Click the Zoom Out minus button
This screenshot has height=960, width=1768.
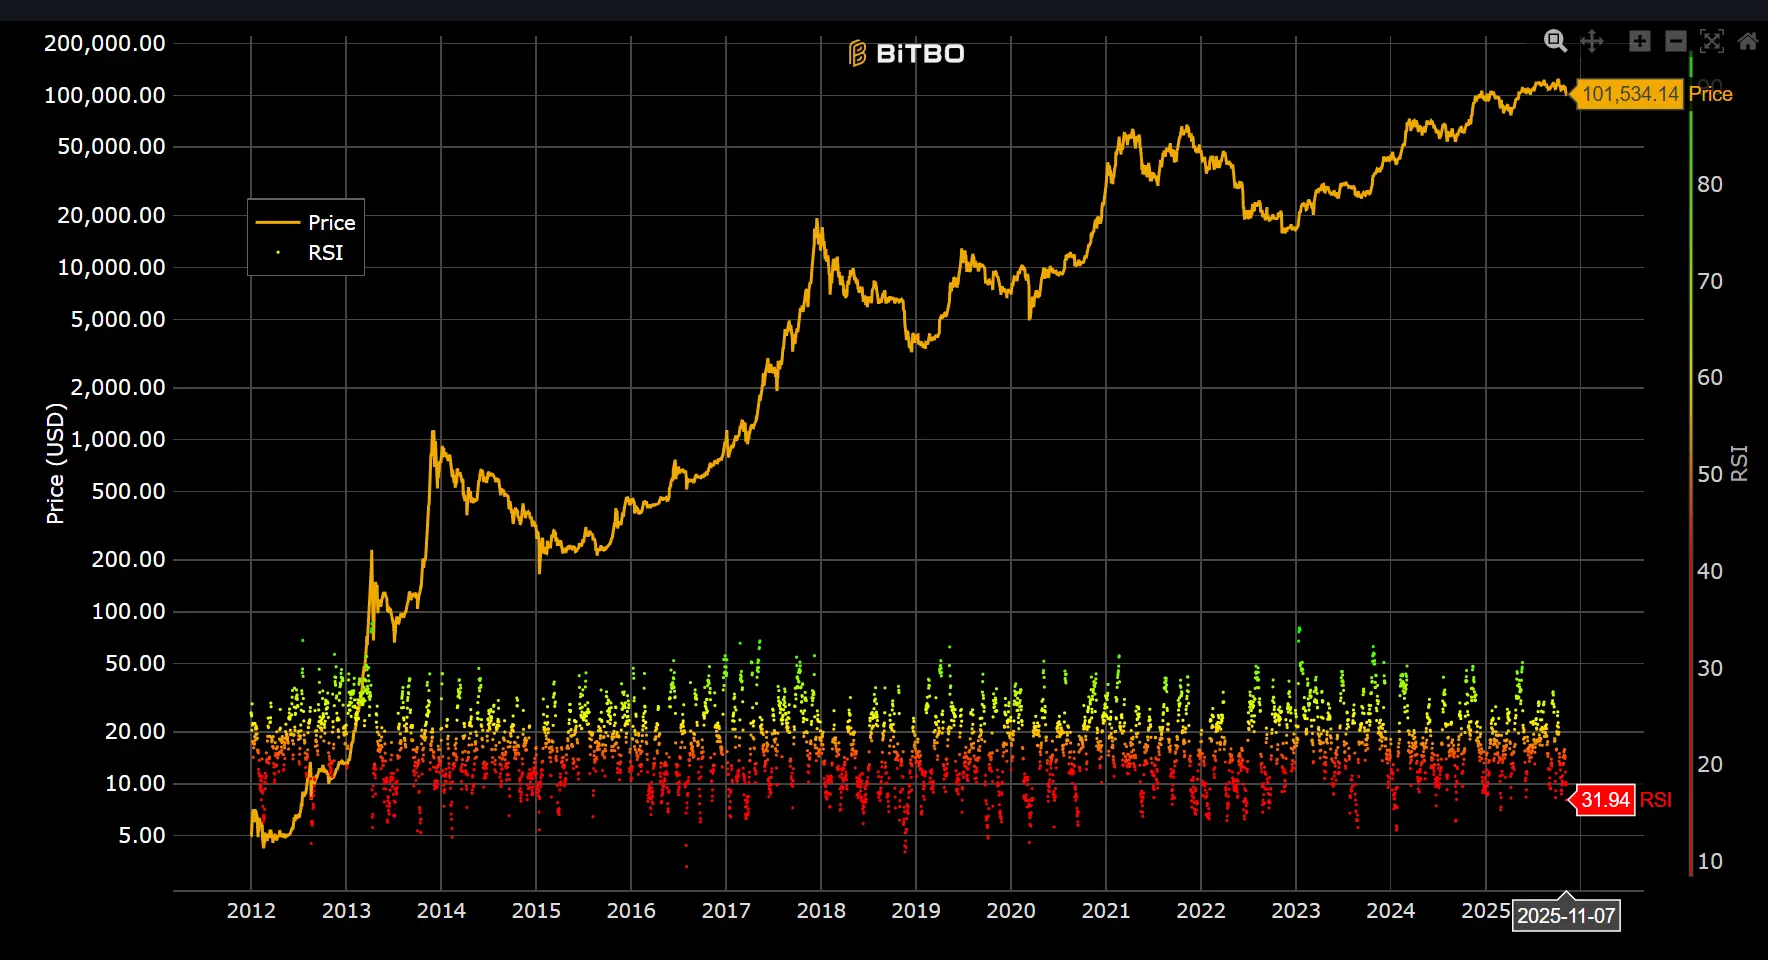(x=1676, y=41)
